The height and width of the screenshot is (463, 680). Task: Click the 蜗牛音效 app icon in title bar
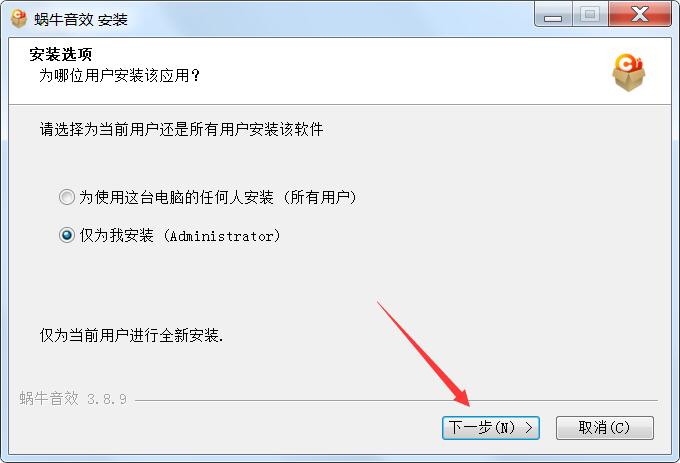pos(19,19)
